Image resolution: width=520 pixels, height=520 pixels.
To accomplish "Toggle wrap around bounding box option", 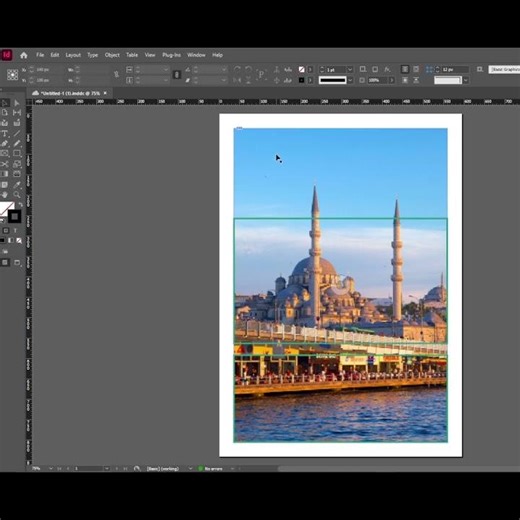I will coord(416,69).
